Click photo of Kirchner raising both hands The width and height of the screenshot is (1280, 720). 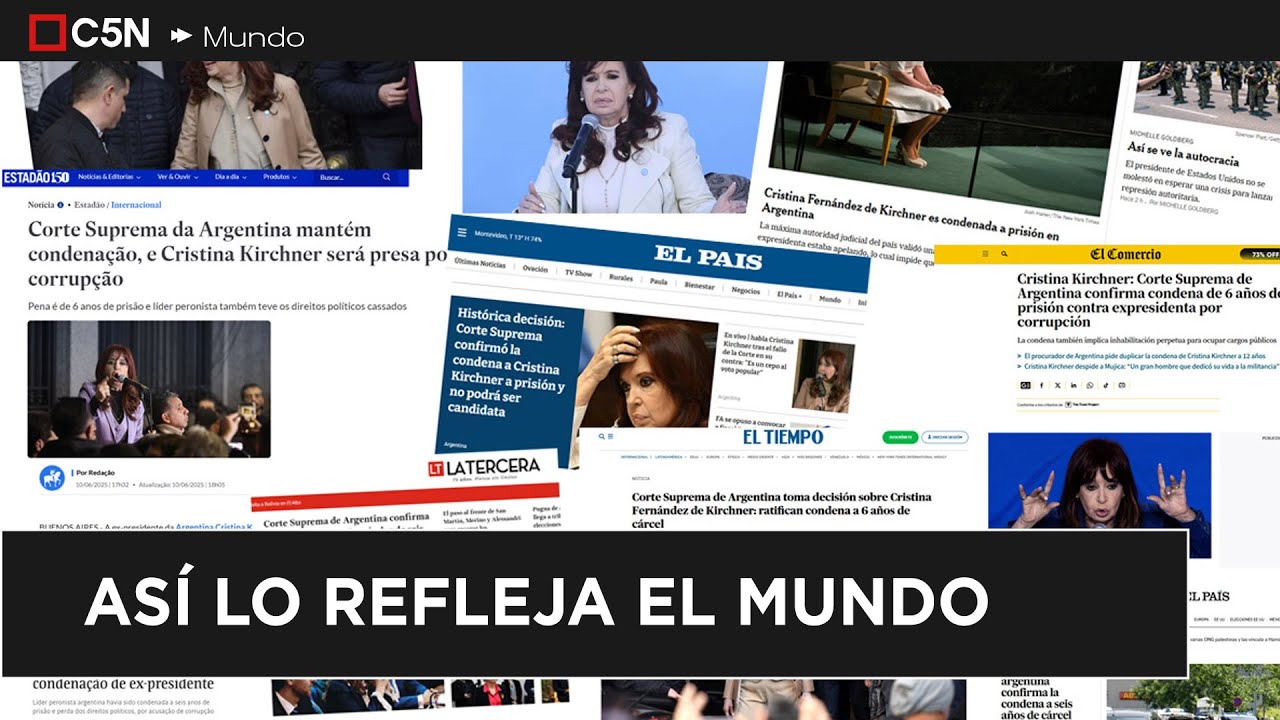click(1099, 494)
